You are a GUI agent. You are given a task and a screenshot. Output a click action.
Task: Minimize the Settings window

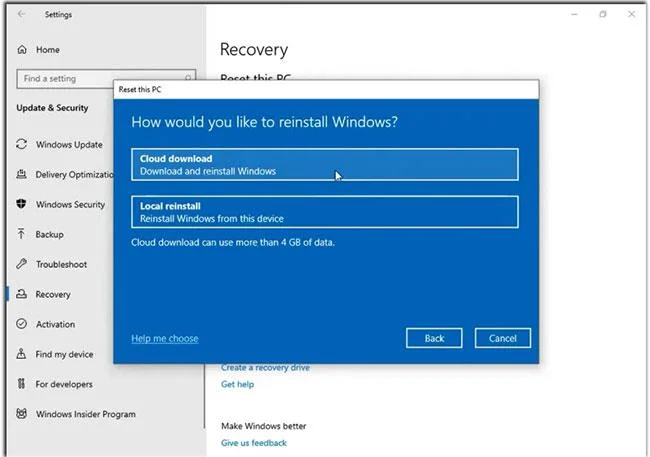575,14
